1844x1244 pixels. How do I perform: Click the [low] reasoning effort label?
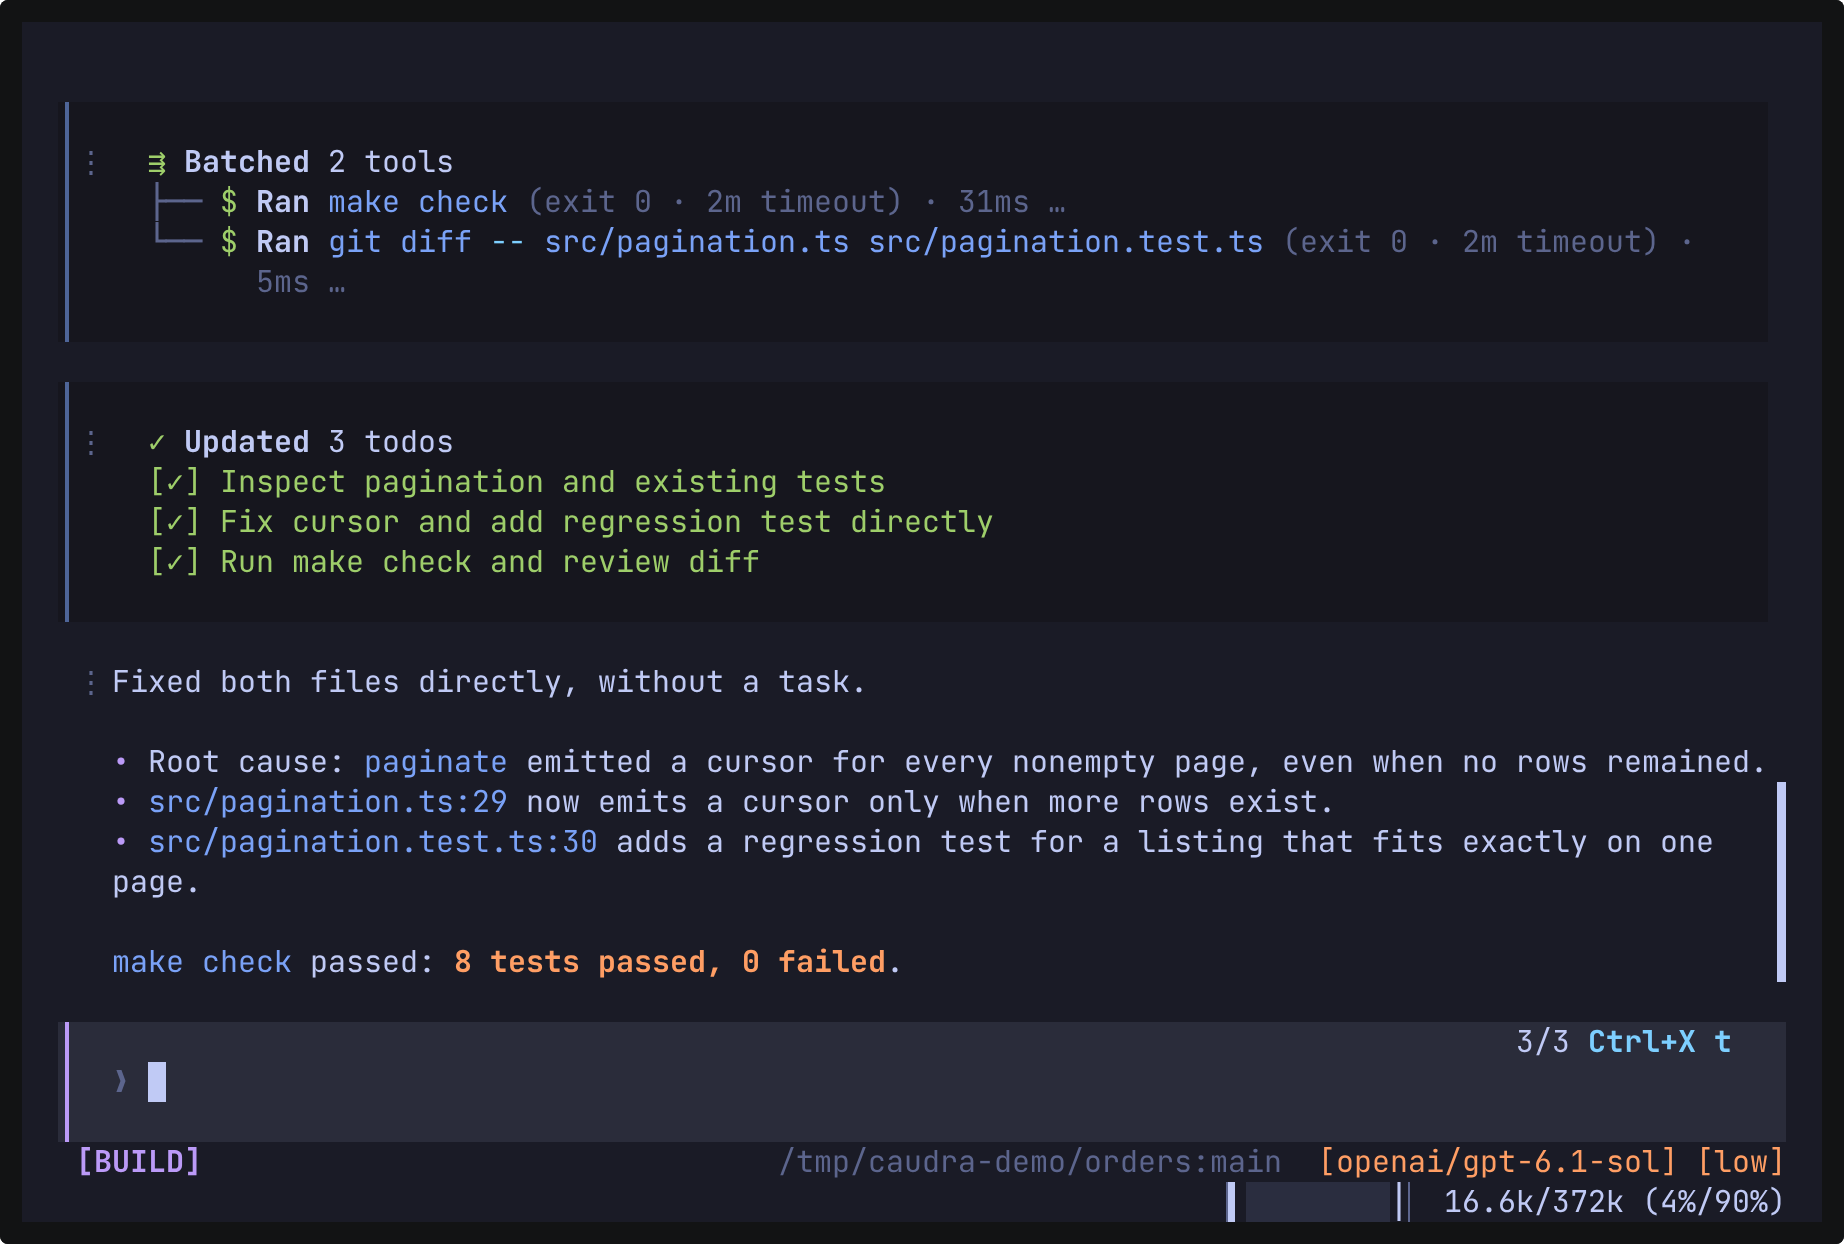pos(1741,1162)
